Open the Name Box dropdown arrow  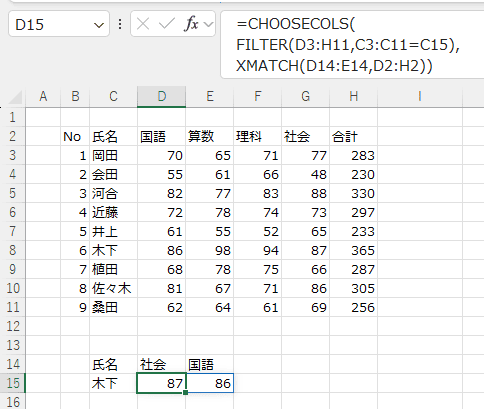[x=99, y=25]
